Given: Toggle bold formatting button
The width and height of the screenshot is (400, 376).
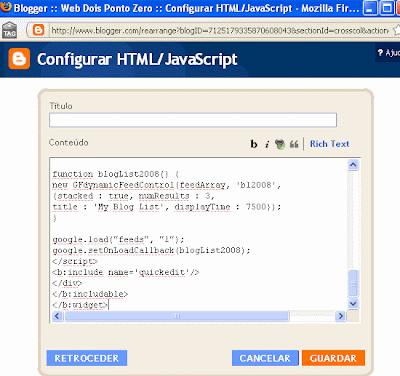Looking at the screenshot, I should click(254, 144).
